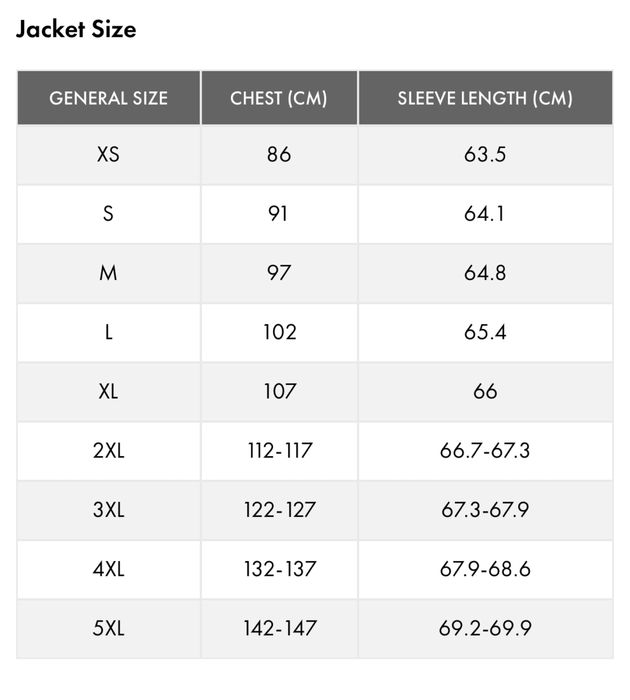Click the 2XL size label

(108, 450)
